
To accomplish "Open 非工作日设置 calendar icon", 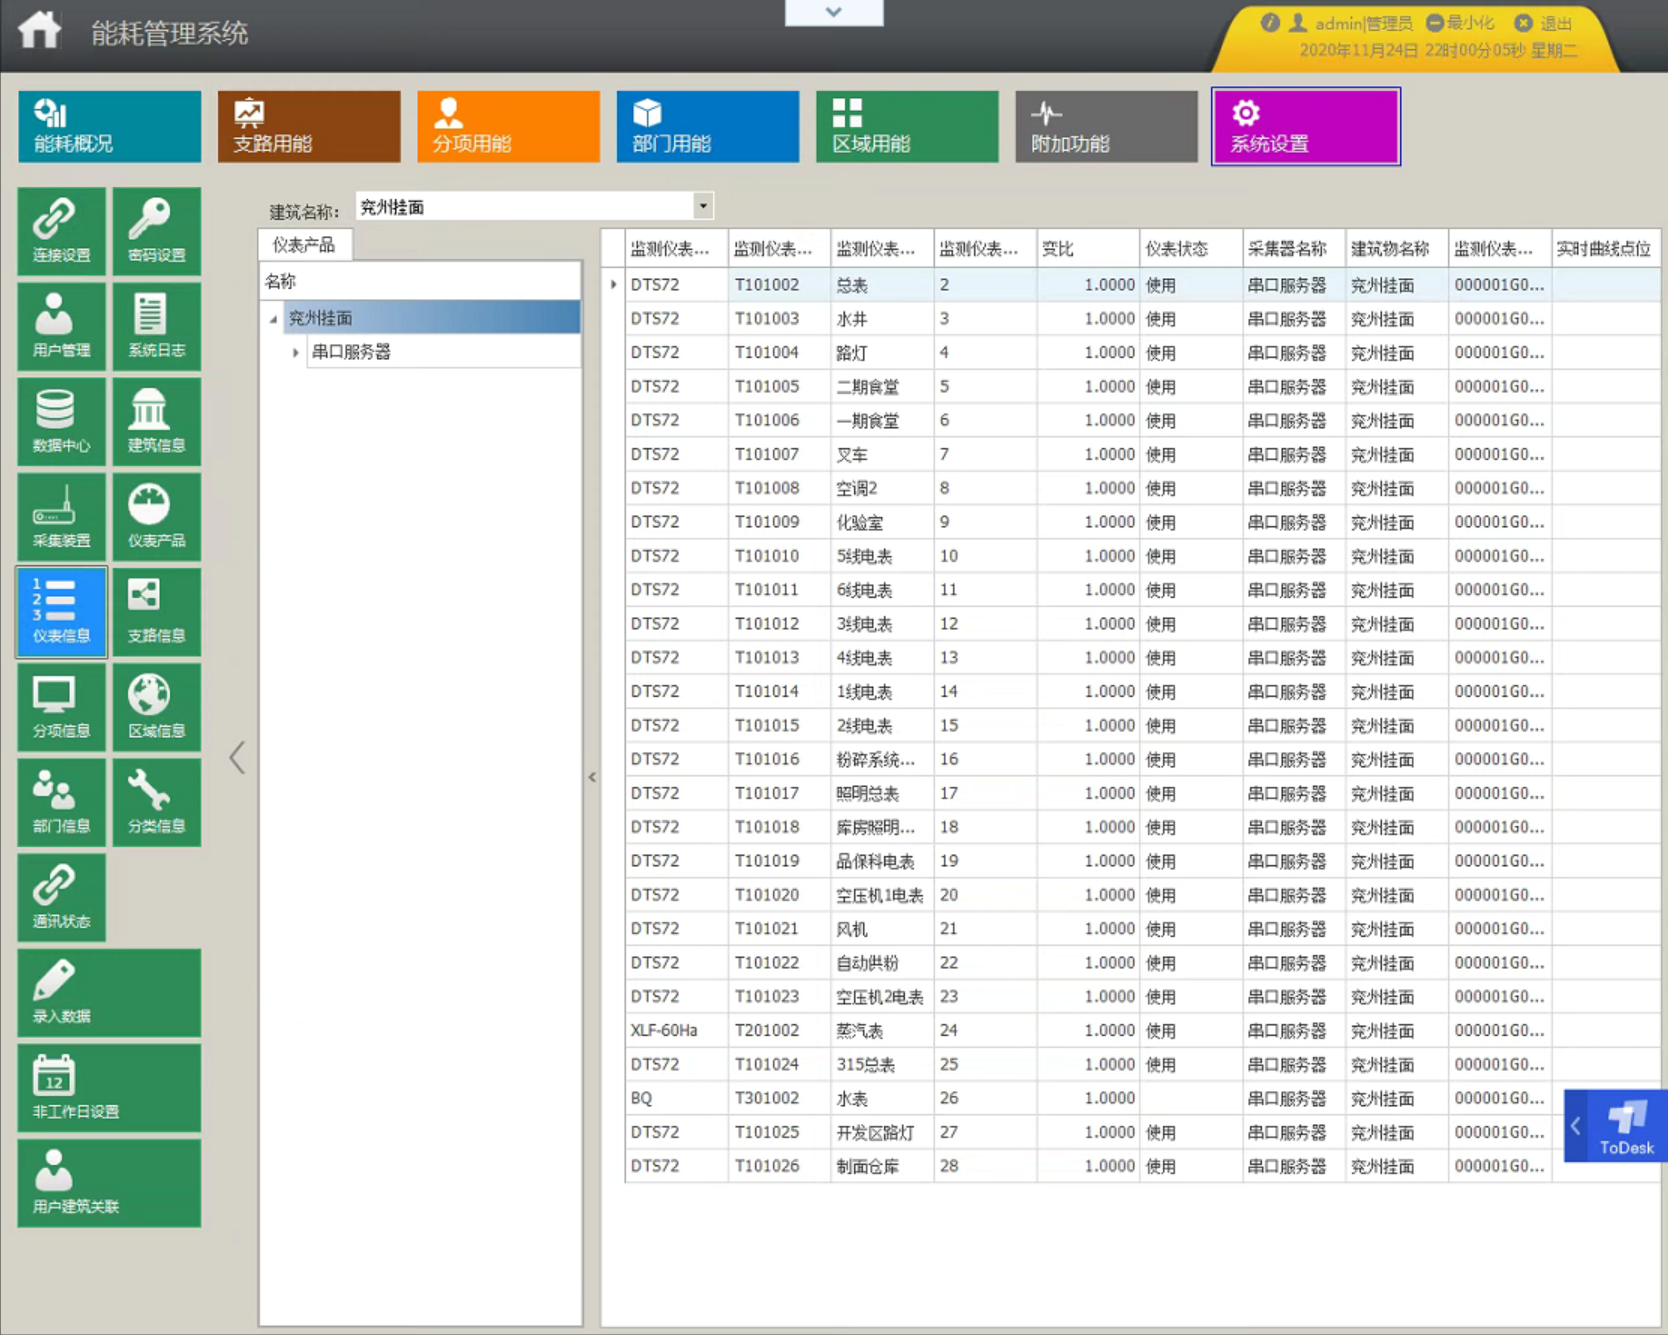I will (x=108, y=1087).
